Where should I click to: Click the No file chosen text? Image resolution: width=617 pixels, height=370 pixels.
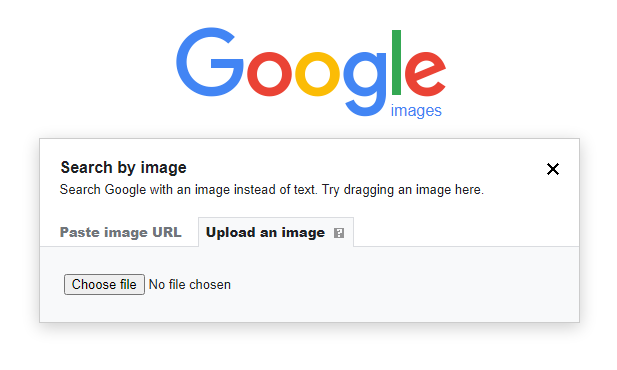[x=190, y=285]
